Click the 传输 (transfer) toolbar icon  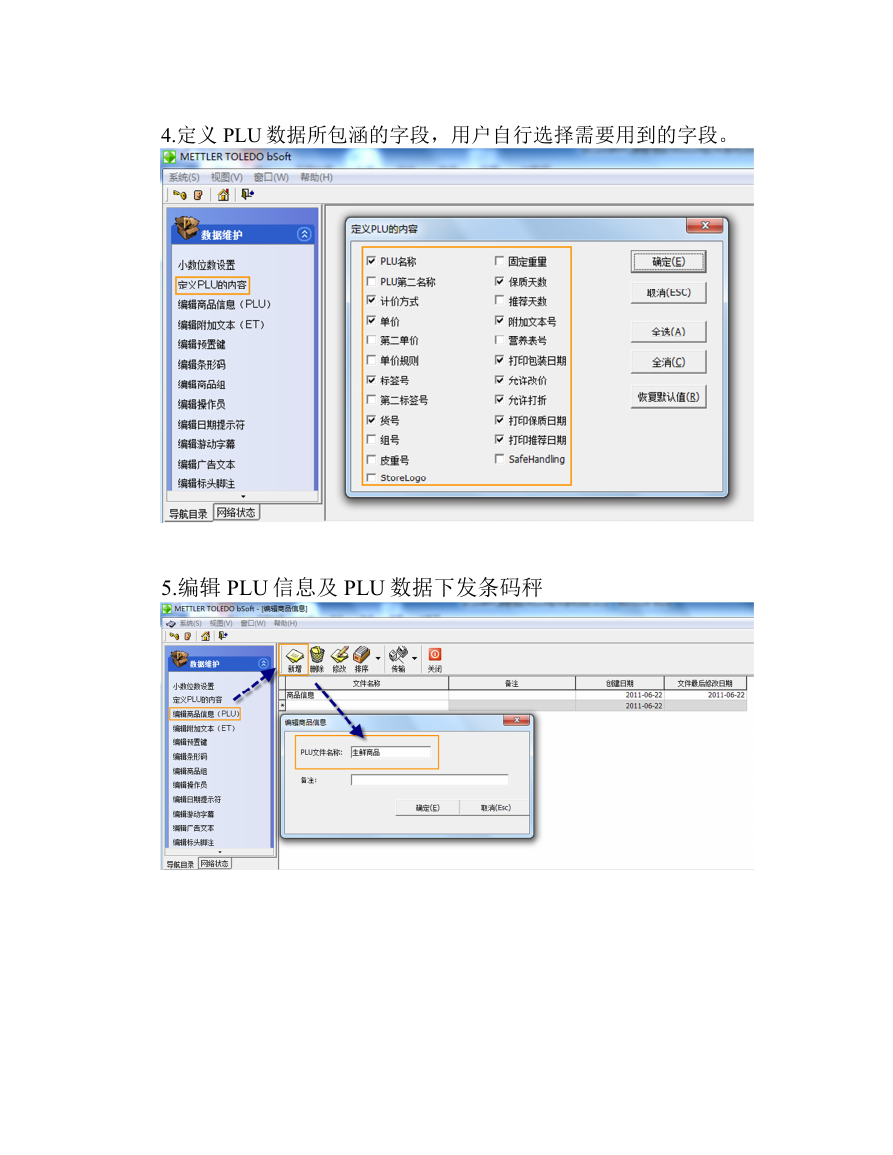coord(398,659)
